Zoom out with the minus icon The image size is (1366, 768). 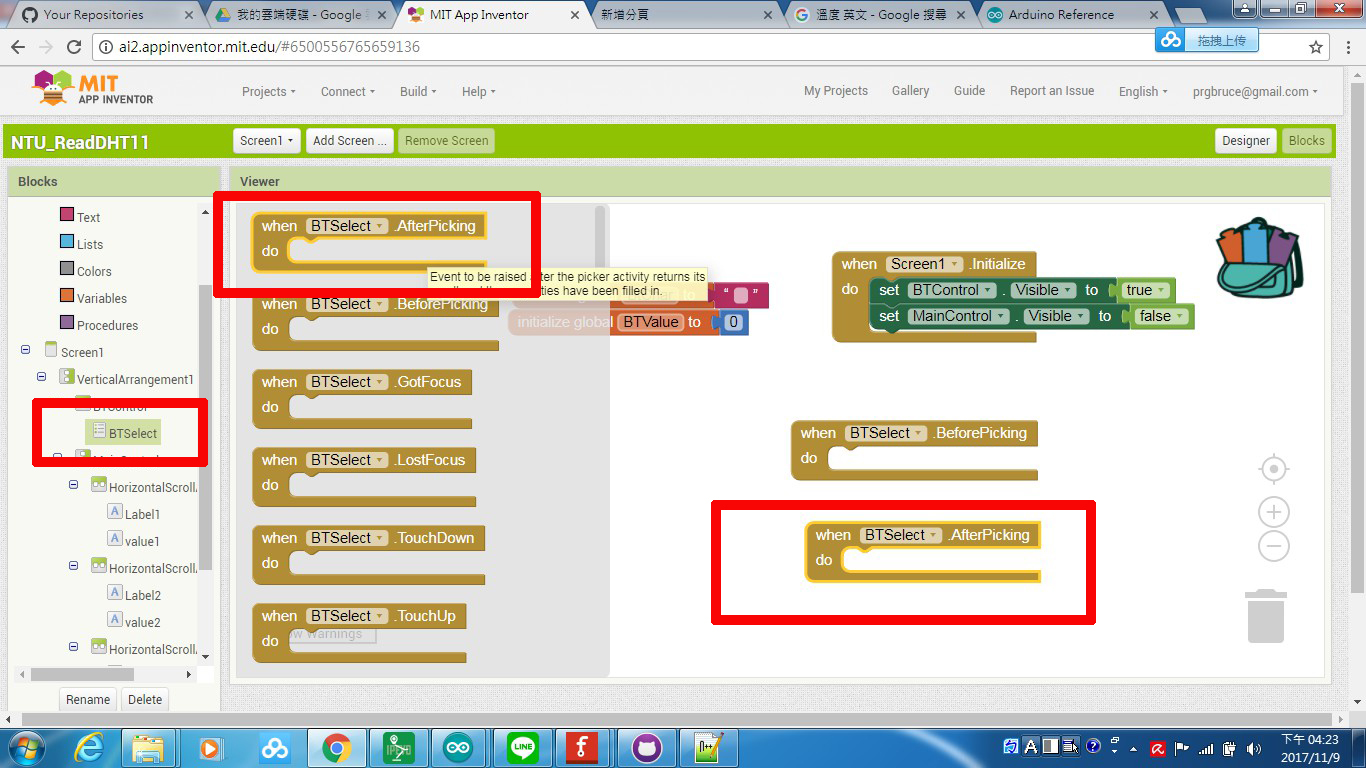point(1273,546)
